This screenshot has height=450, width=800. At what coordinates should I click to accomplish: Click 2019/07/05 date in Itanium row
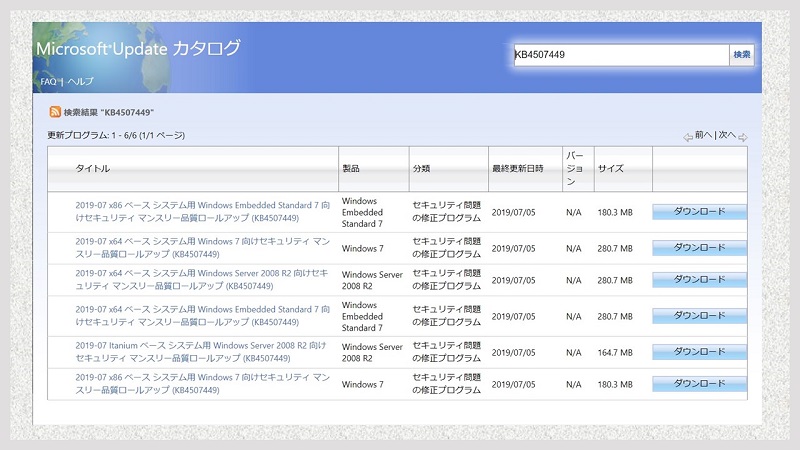[513, 353]
